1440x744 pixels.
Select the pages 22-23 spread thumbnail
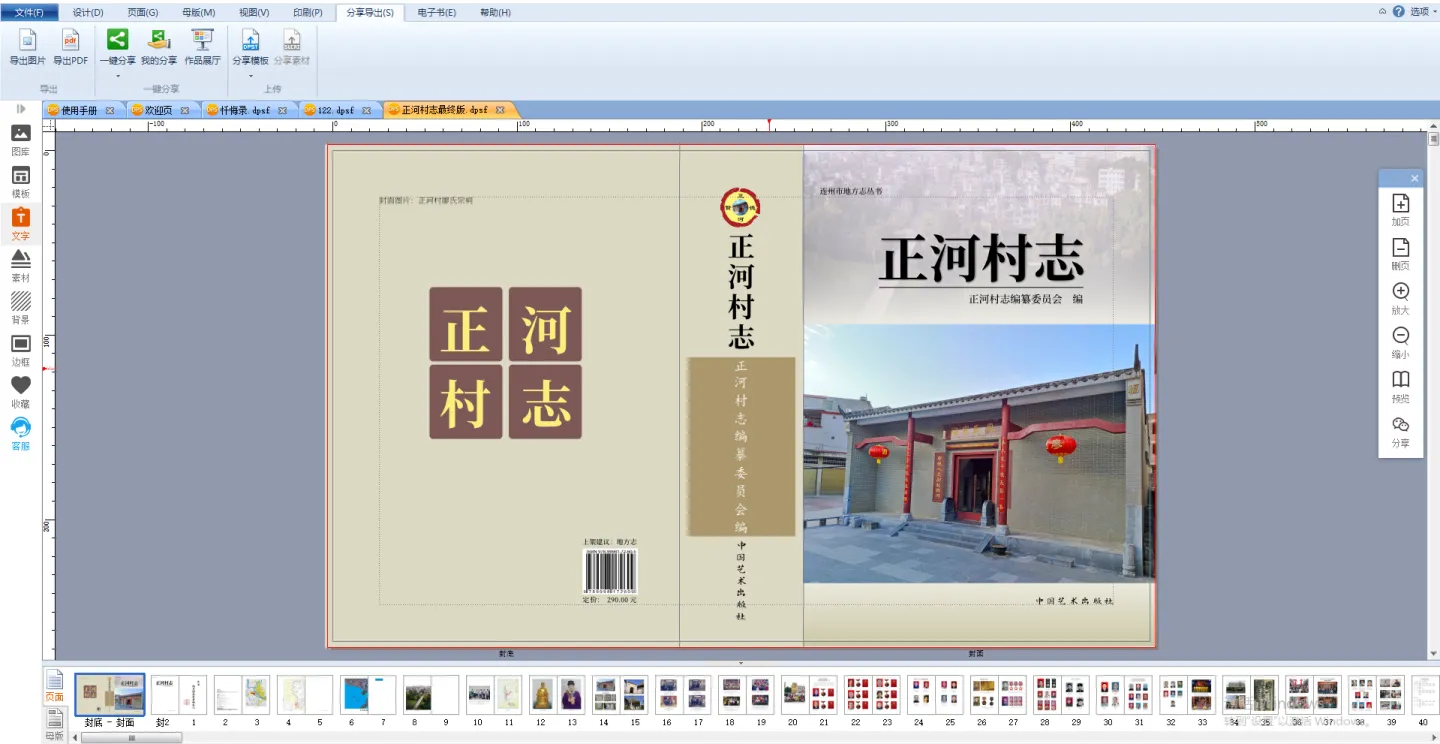pos(872,694)
